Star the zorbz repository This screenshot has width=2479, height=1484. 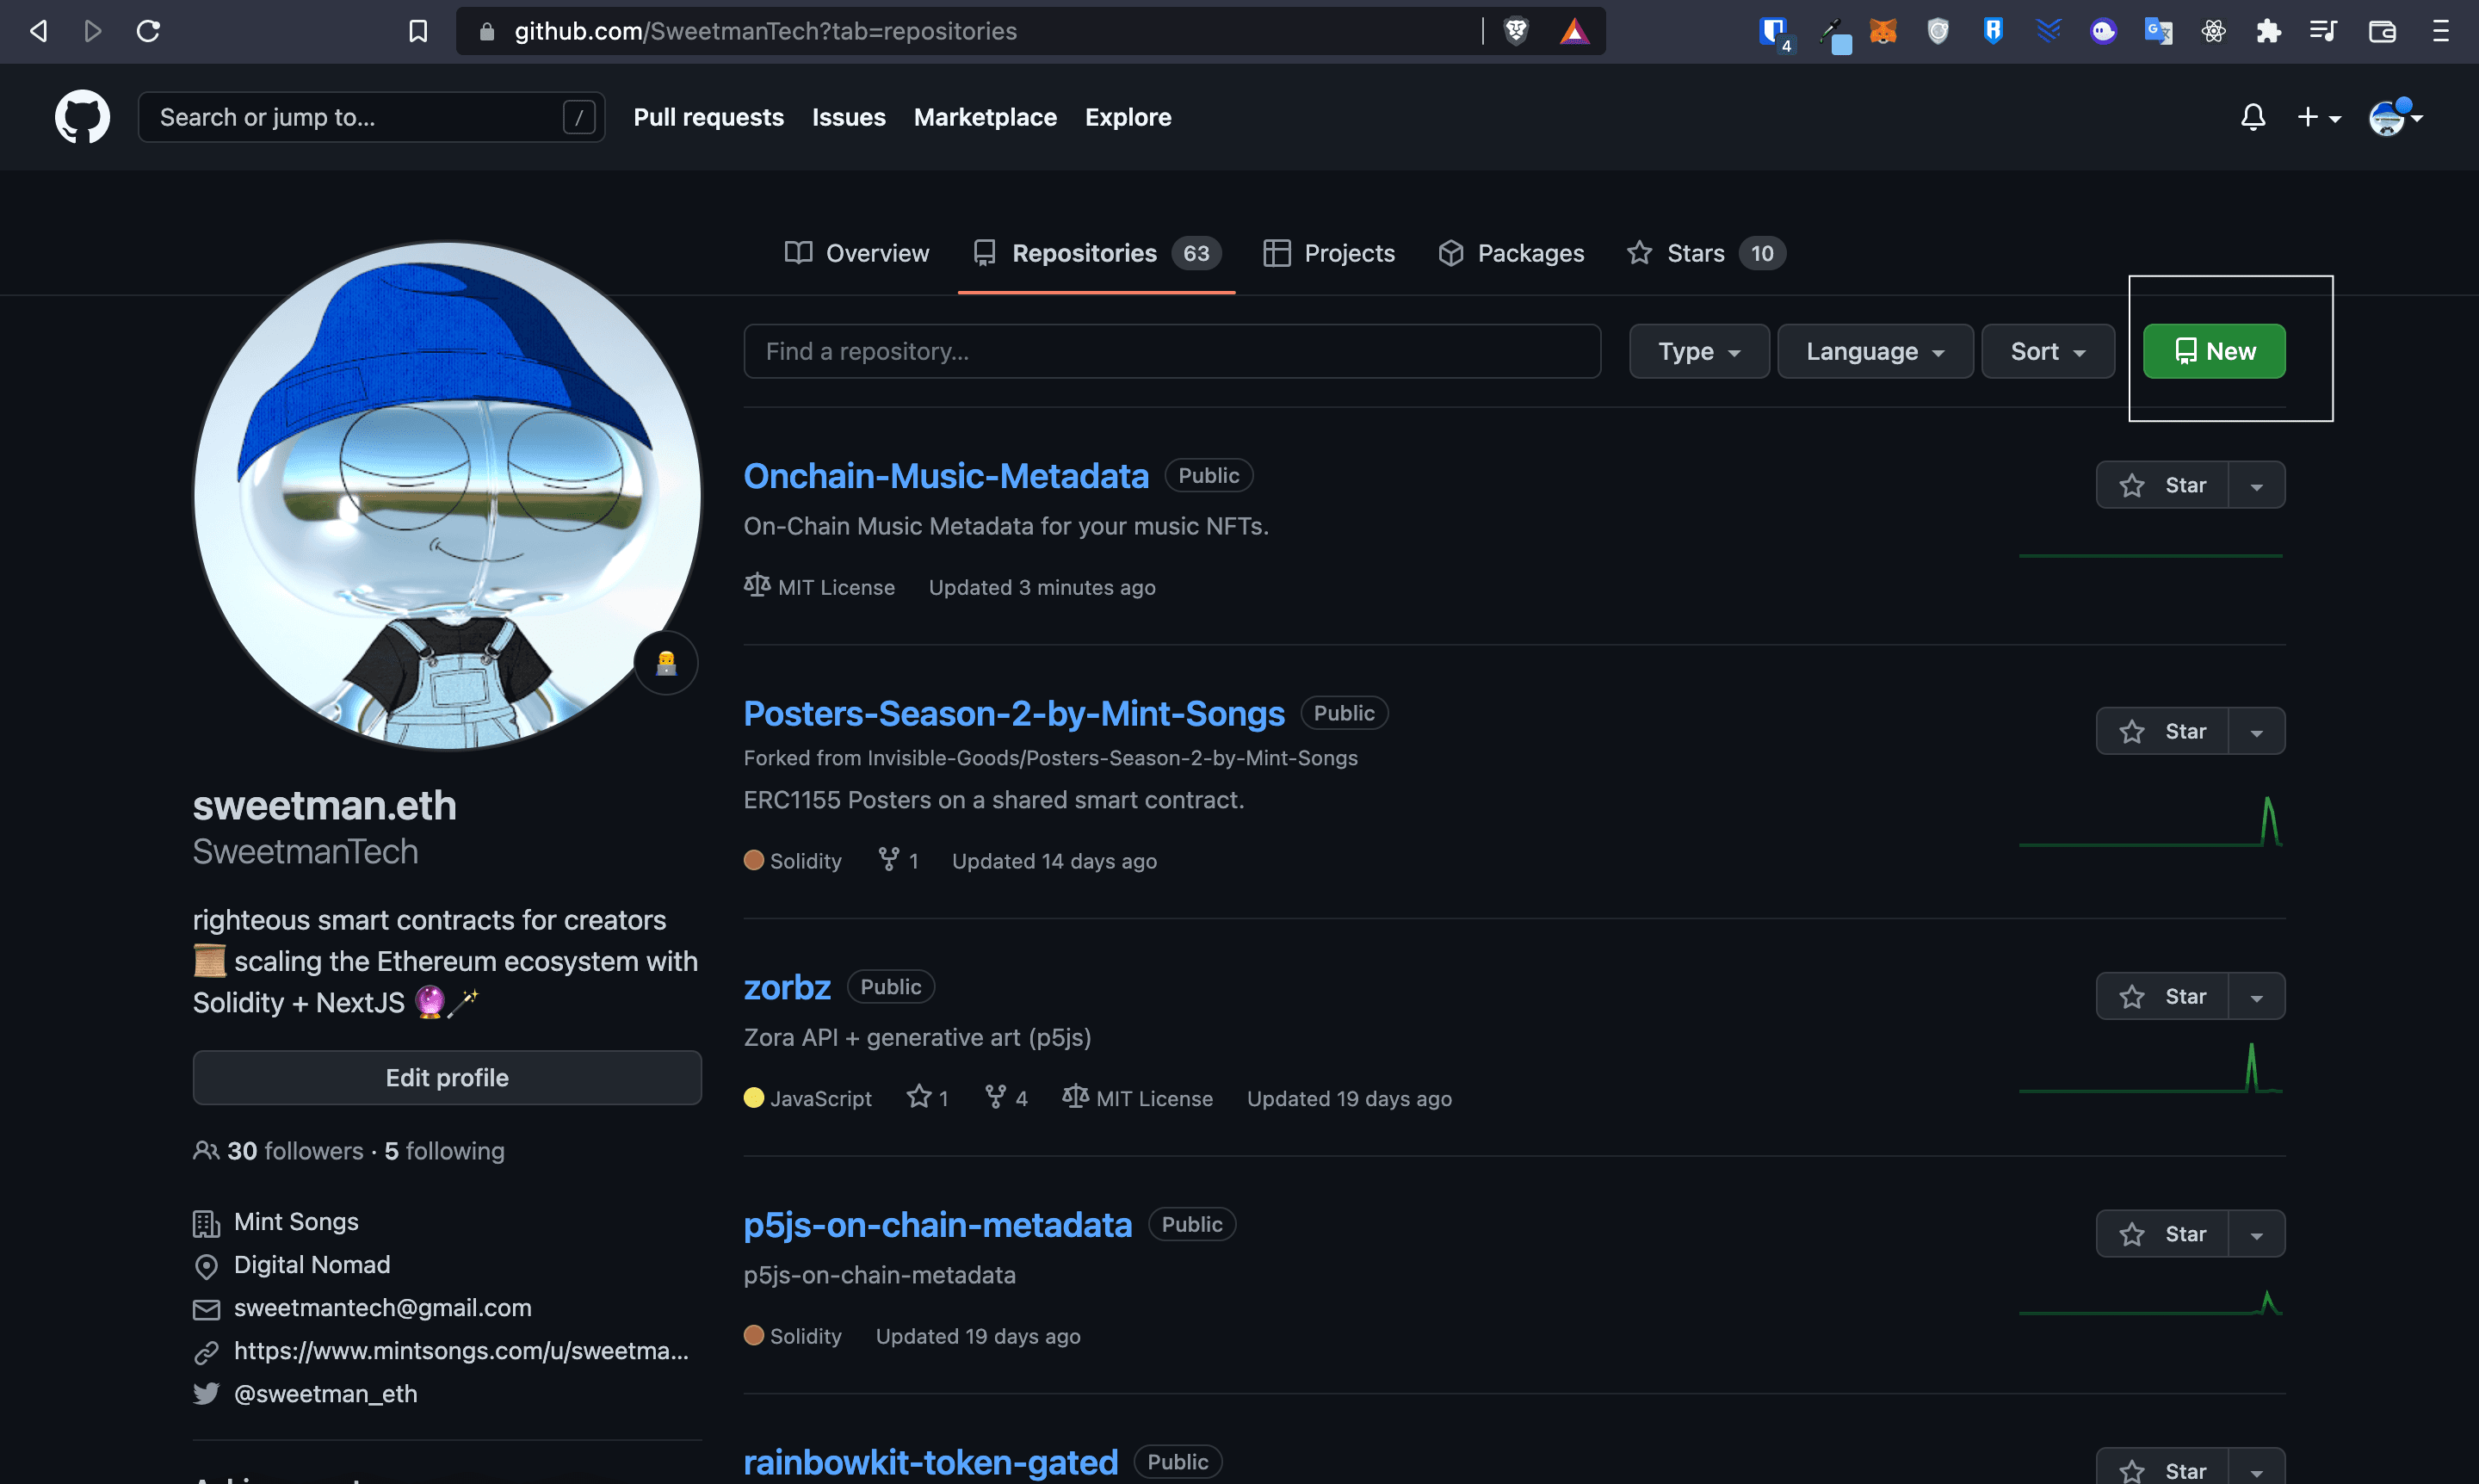[2162, 996]
